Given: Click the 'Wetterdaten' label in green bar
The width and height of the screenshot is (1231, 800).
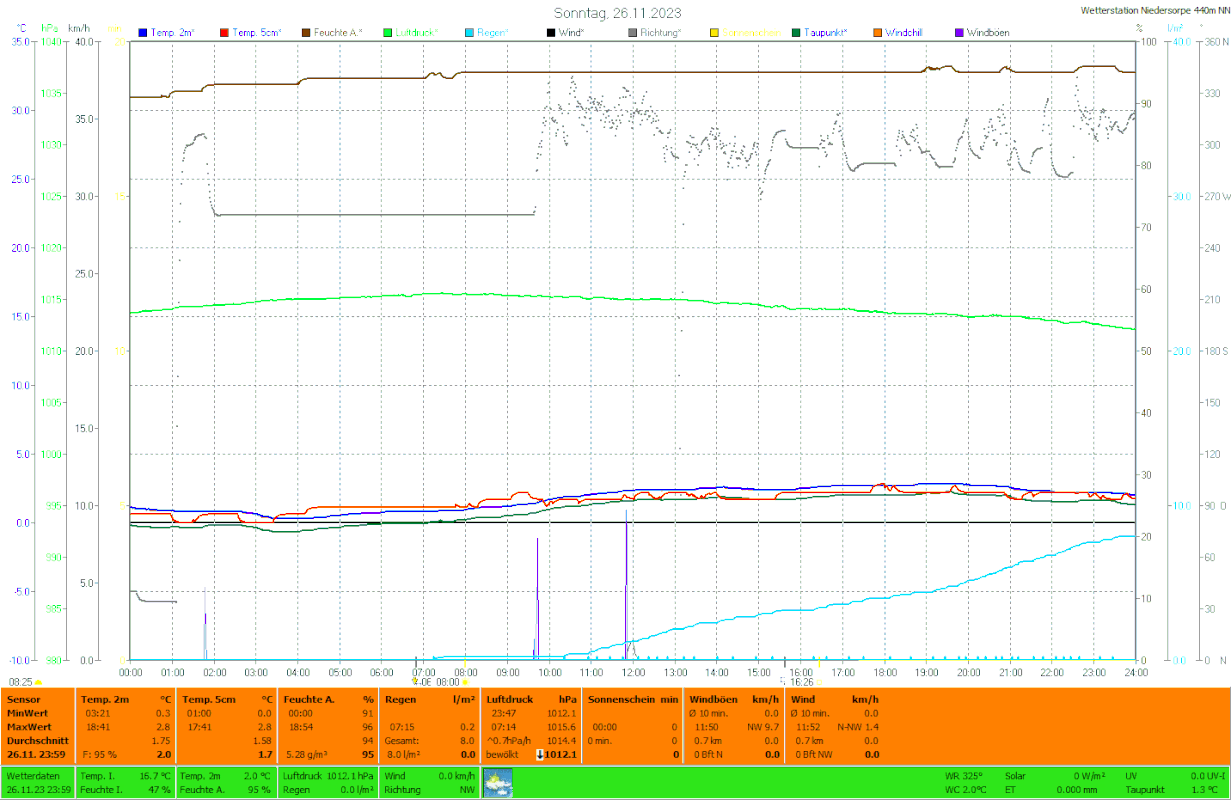Looking at the screenshot, I should coord(32,776).
